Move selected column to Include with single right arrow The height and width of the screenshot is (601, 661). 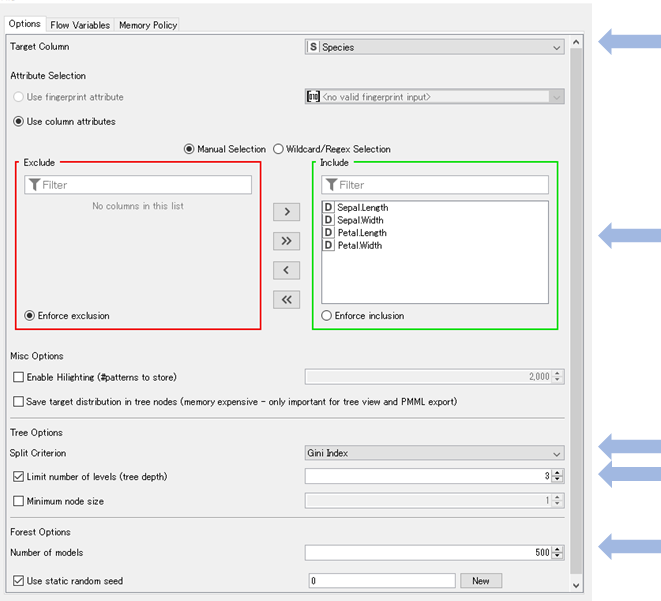[x=286, y=212]
